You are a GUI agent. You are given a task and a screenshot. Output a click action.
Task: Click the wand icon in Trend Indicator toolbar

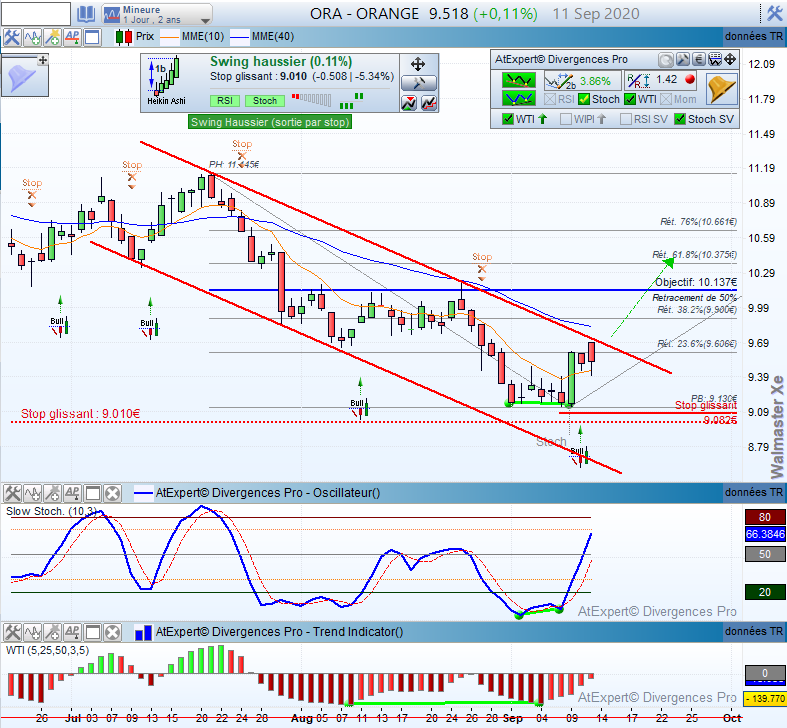(x=52, y=633)
